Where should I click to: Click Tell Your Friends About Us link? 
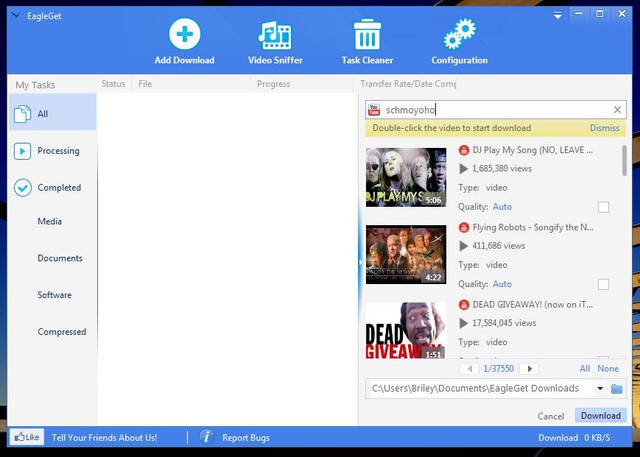104,437
